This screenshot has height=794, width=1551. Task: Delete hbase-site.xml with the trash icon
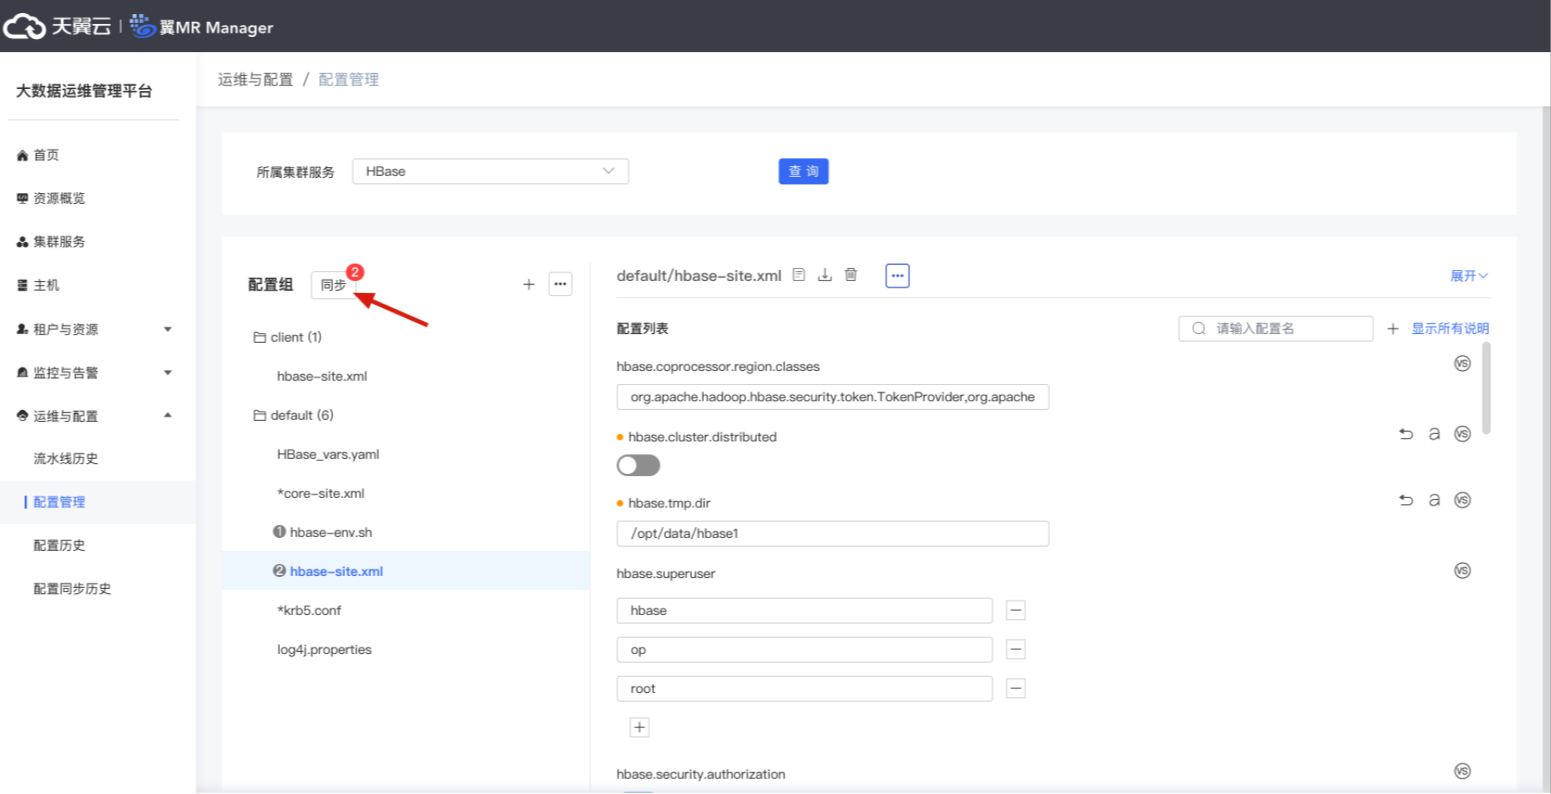(851, 275)
